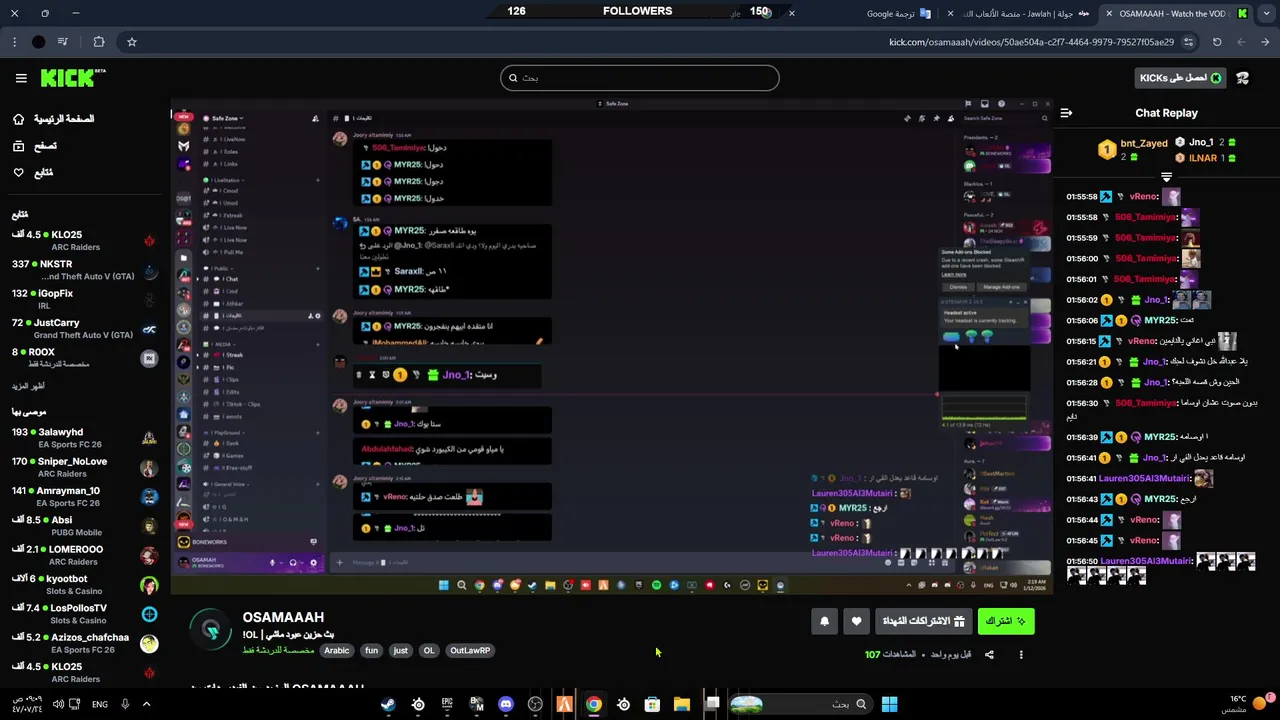Open Steam from the taskbar
The width and height of the screenshot is (1280, 720).
388,704
